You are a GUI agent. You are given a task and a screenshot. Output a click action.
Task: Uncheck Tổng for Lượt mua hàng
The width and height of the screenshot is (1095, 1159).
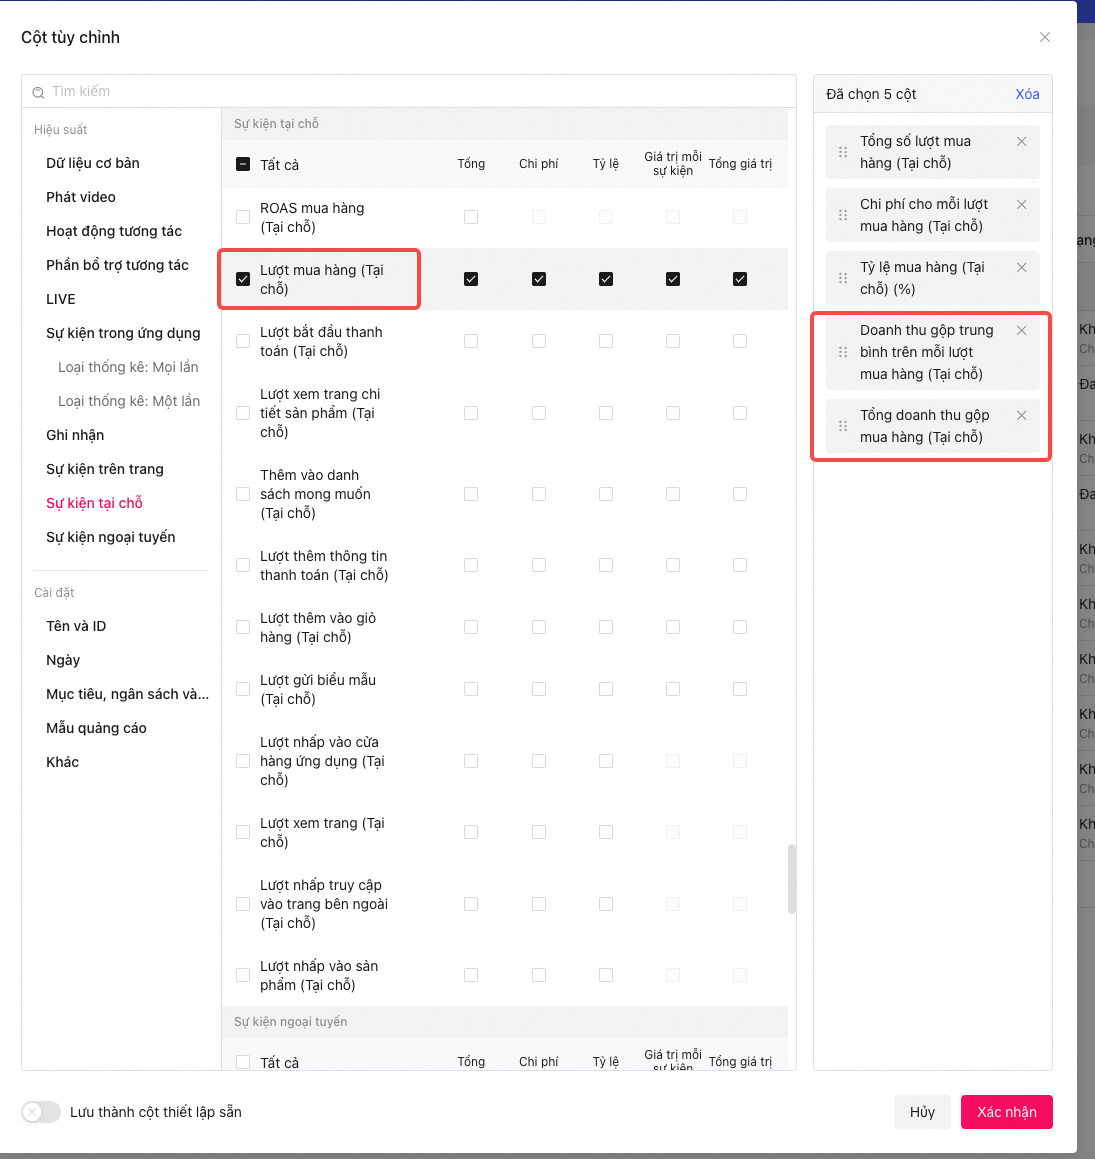click(471, 279)
